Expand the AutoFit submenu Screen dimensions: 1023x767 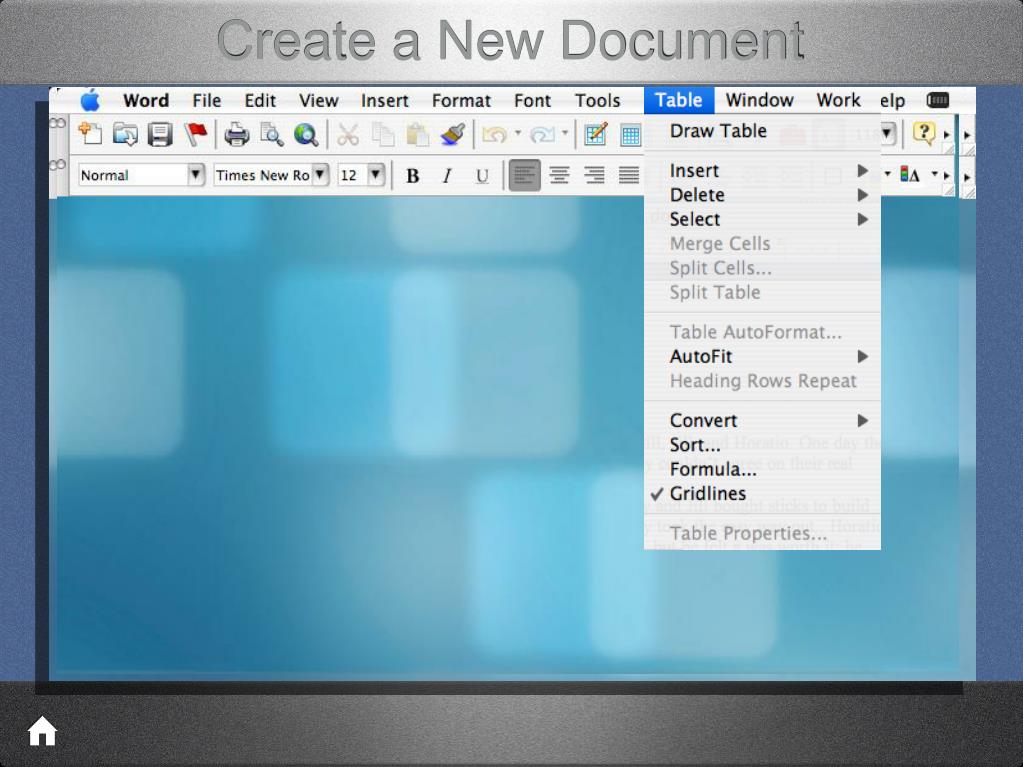[x=762, y=357]
